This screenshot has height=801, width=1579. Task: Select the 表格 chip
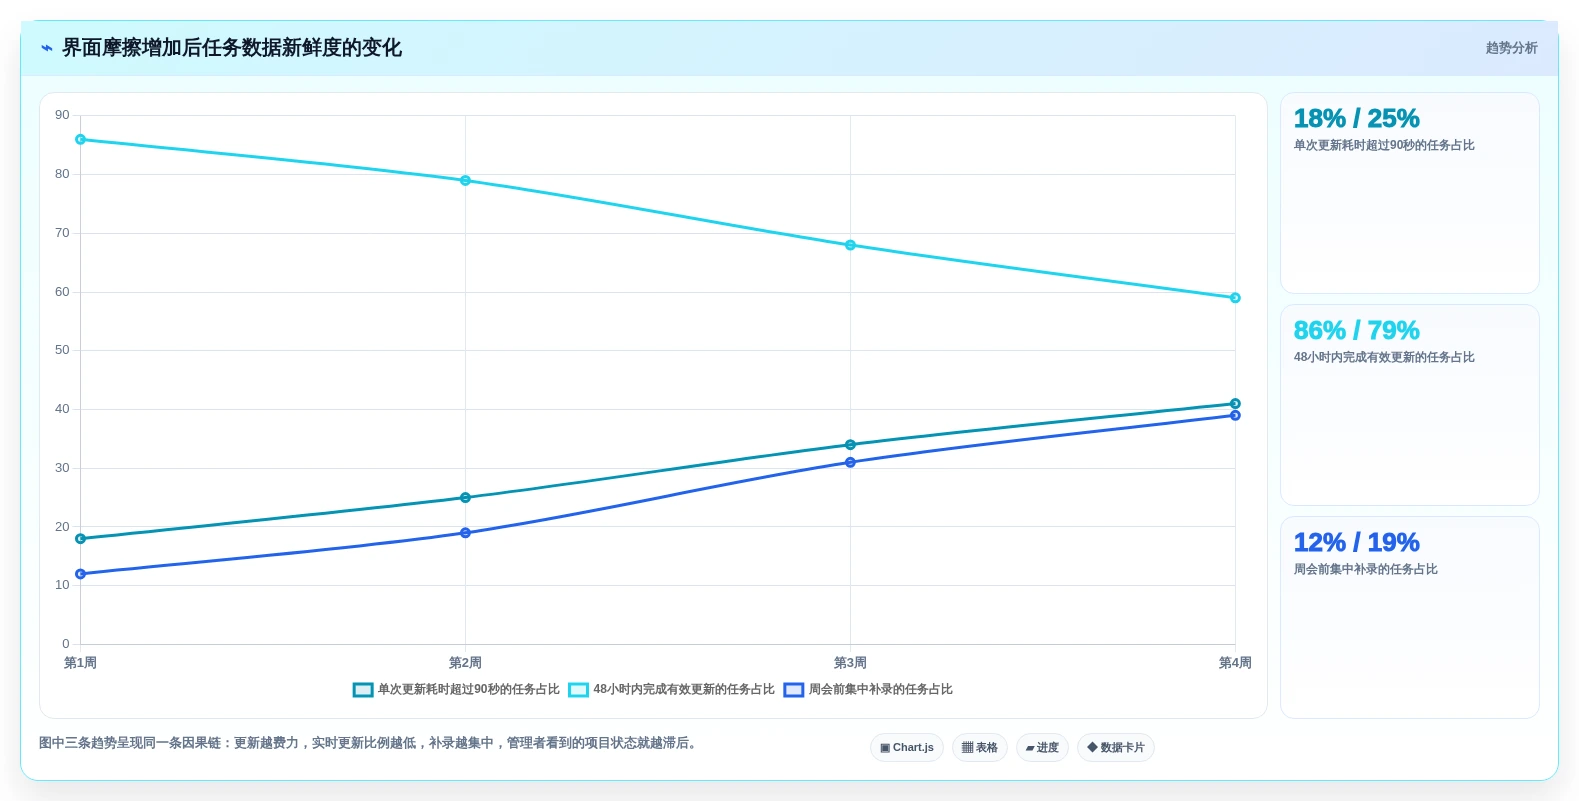[980, 748]
